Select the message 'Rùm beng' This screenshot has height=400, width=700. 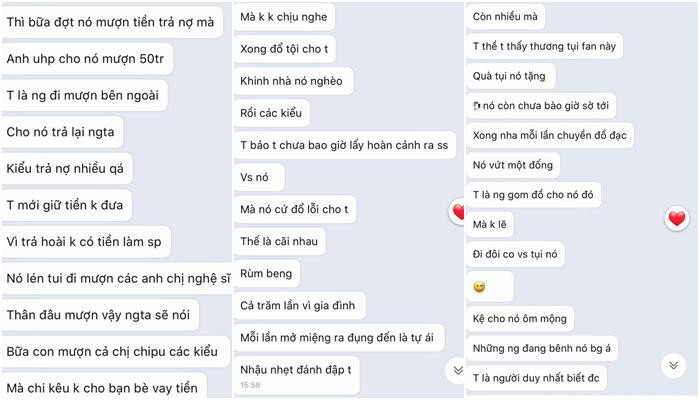267,273
